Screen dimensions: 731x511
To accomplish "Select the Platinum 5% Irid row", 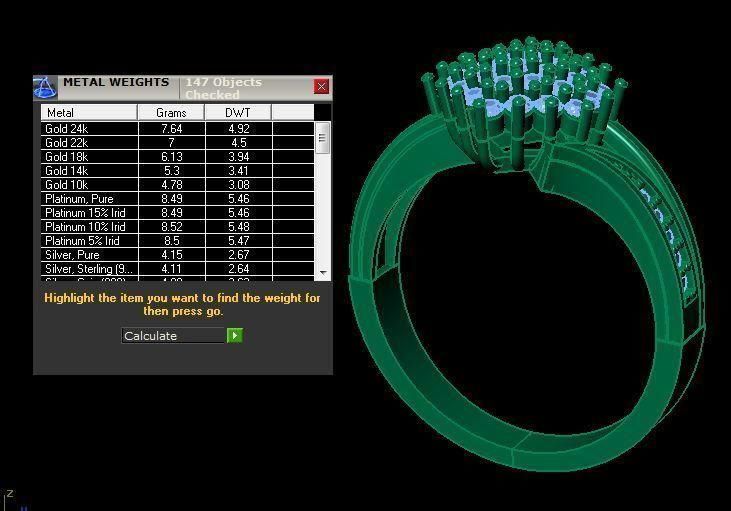I will point(177,241).
